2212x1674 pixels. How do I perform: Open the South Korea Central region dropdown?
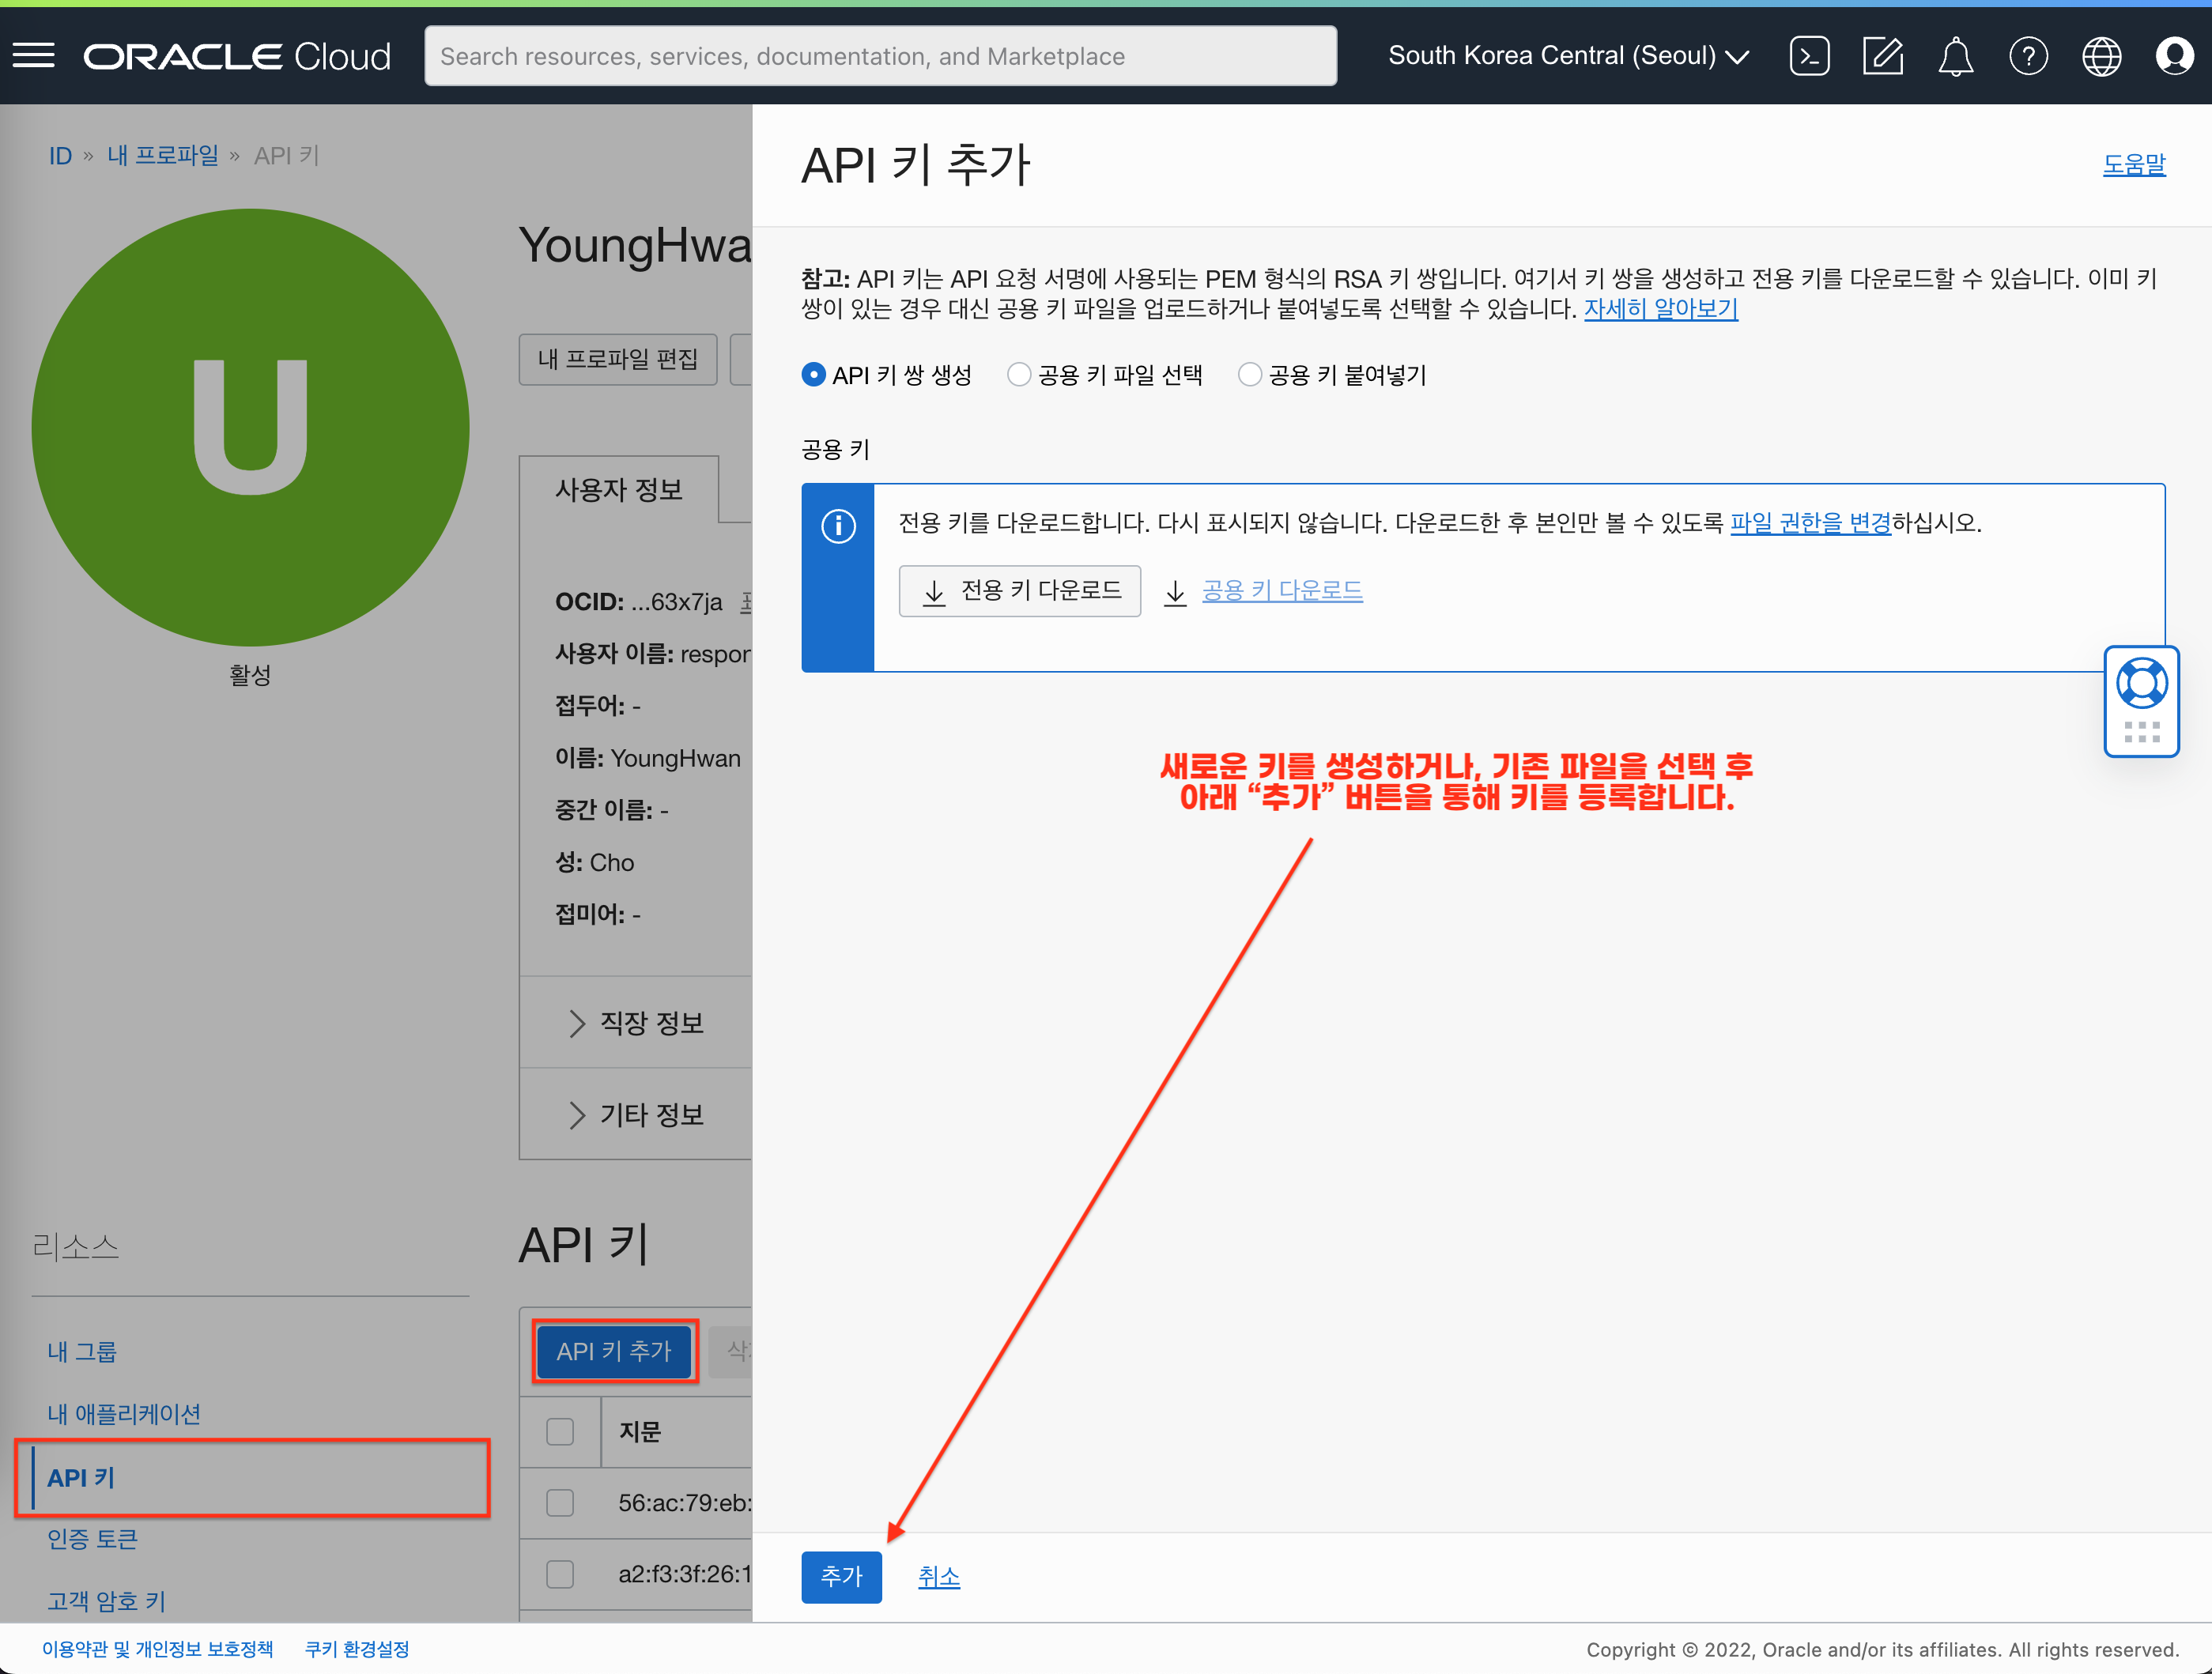tap(1568, 56)
